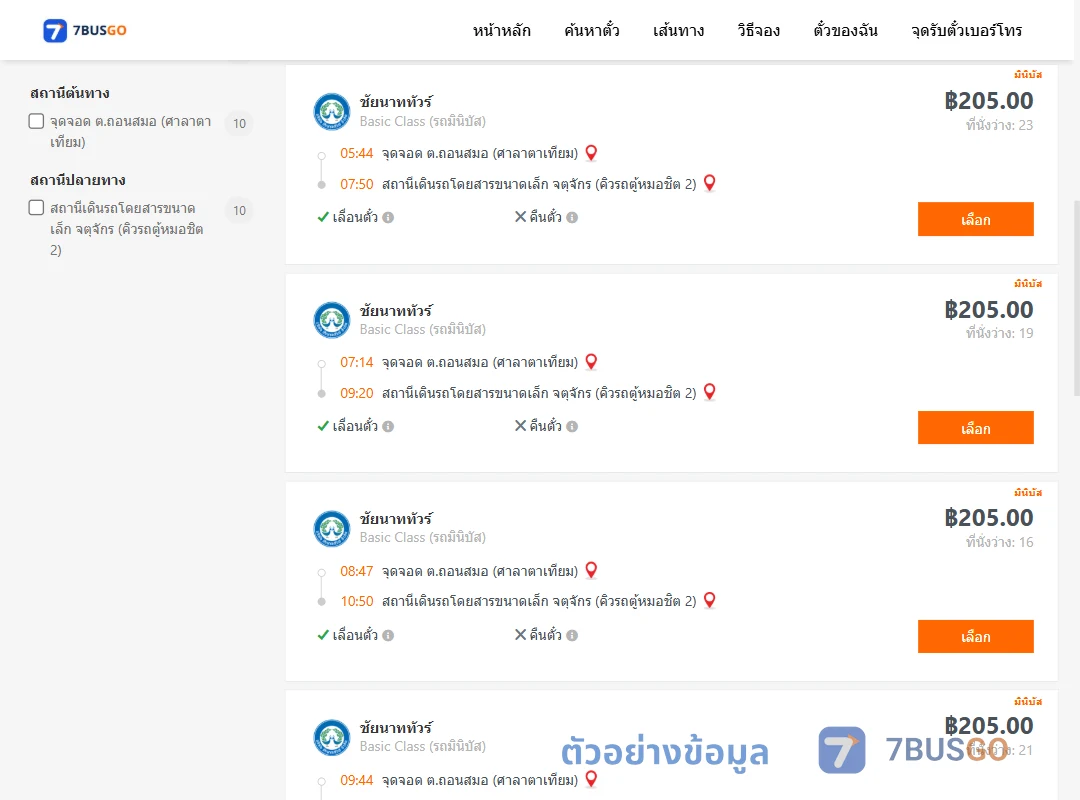
Task: Click seats available text ที่นั่งว่าง: 16
Action: [999, 542]
